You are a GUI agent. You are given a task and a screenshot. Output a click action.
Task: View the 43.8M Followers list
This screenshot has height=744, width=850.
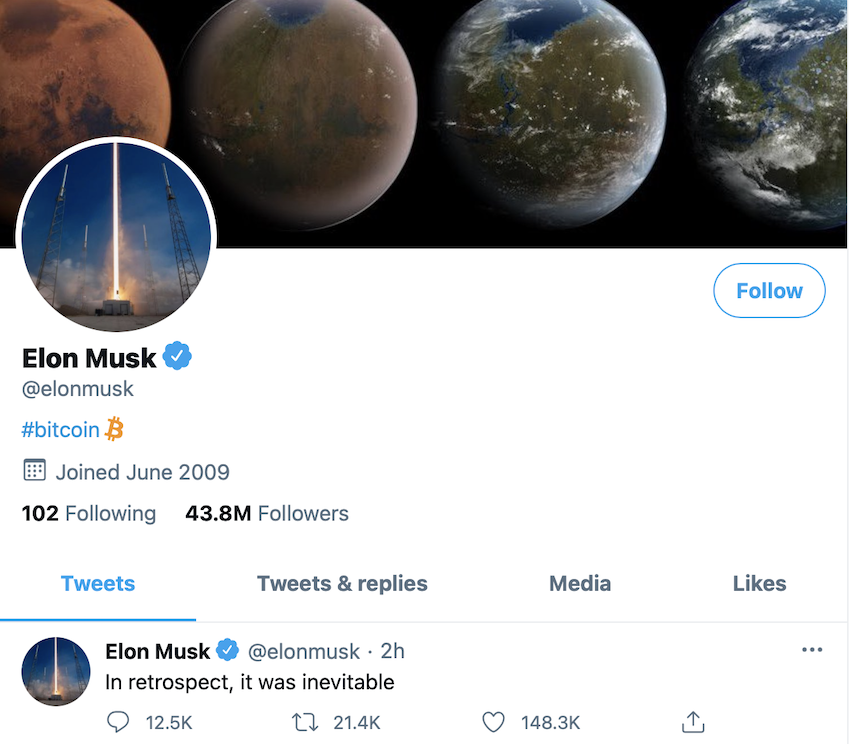[x=267, y=514]
